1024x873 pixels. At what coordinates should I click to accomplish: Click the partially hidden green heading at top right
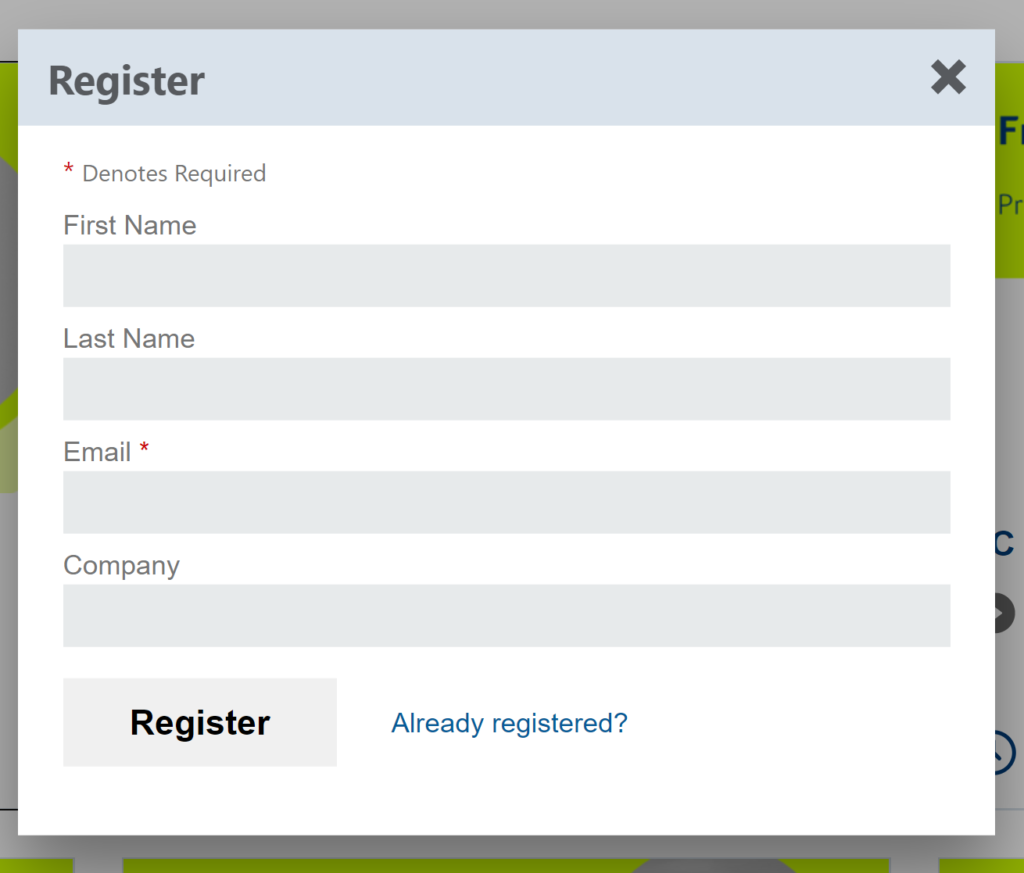[x=1009, y=131]
